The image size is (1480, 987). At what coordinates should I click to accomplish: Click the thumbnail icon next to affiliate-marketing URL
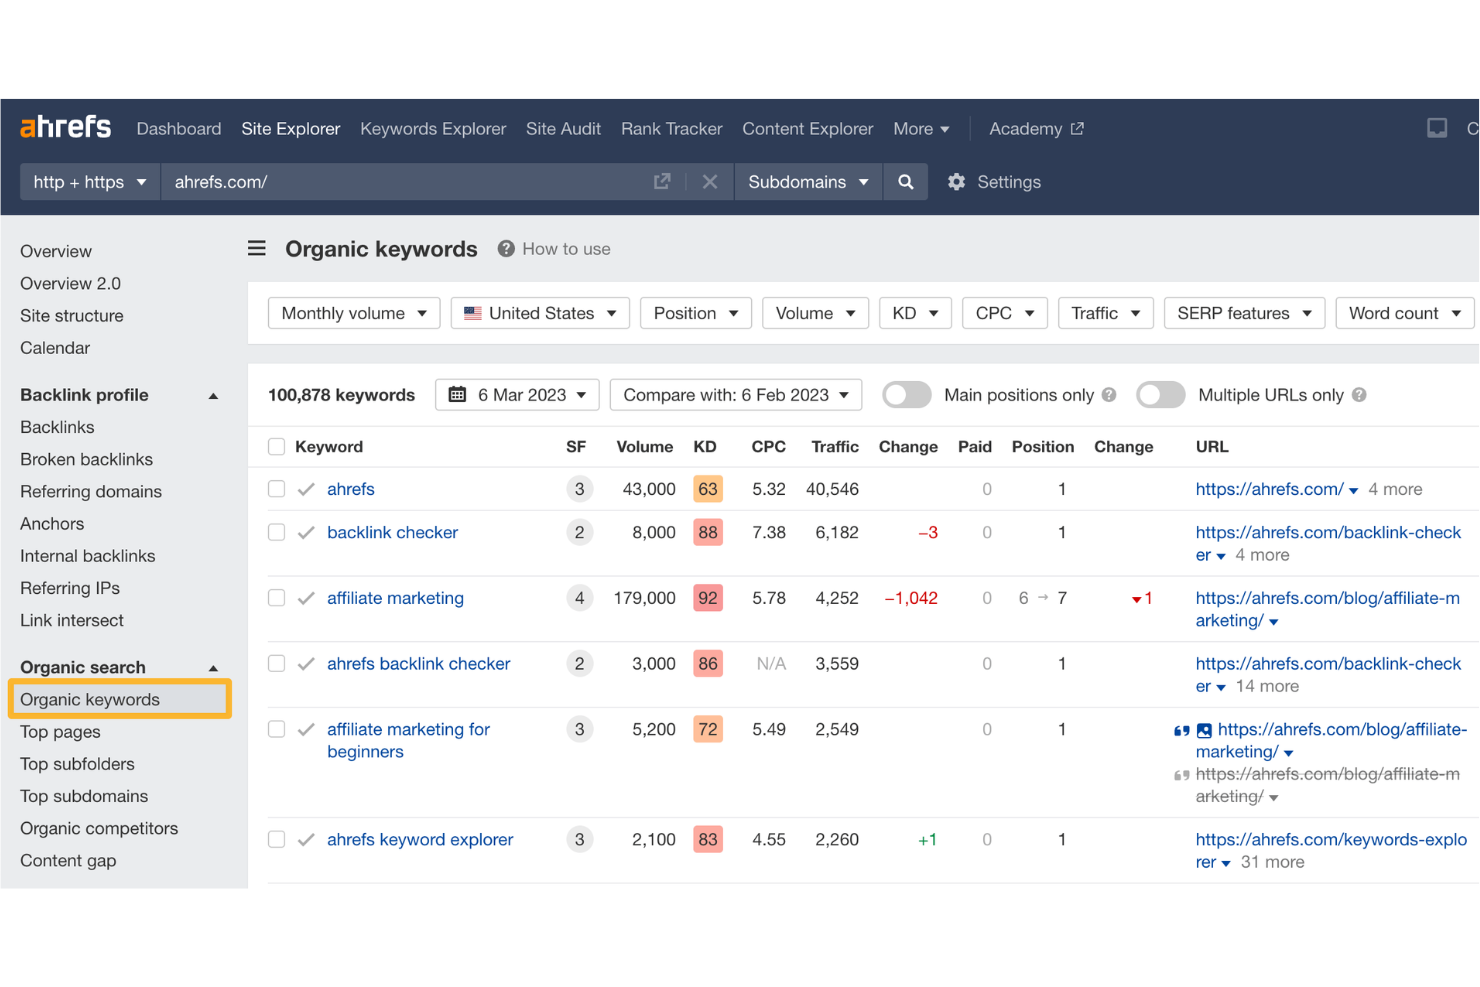tap(1205, 730)
